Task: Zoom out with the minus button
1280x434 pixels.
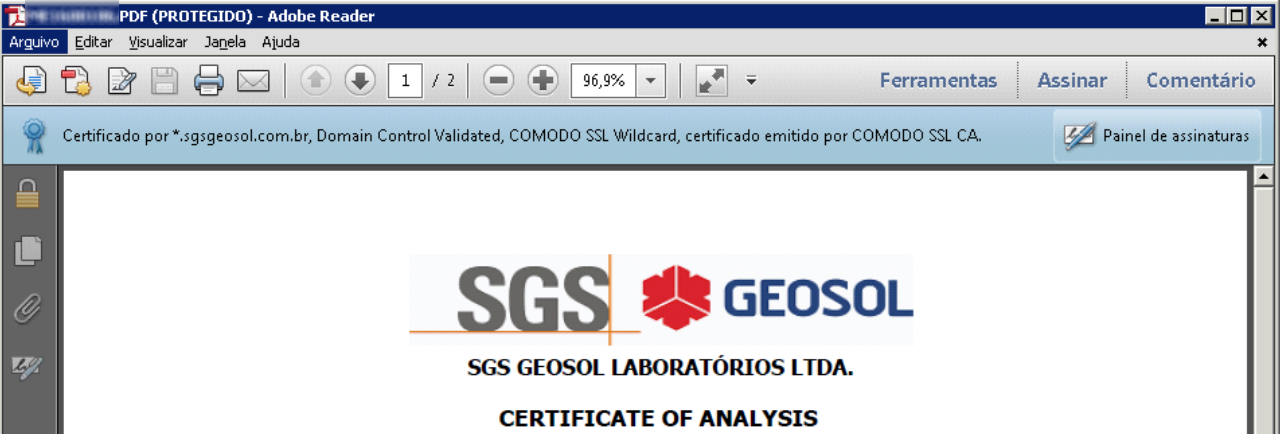Action: coord(498,81)
